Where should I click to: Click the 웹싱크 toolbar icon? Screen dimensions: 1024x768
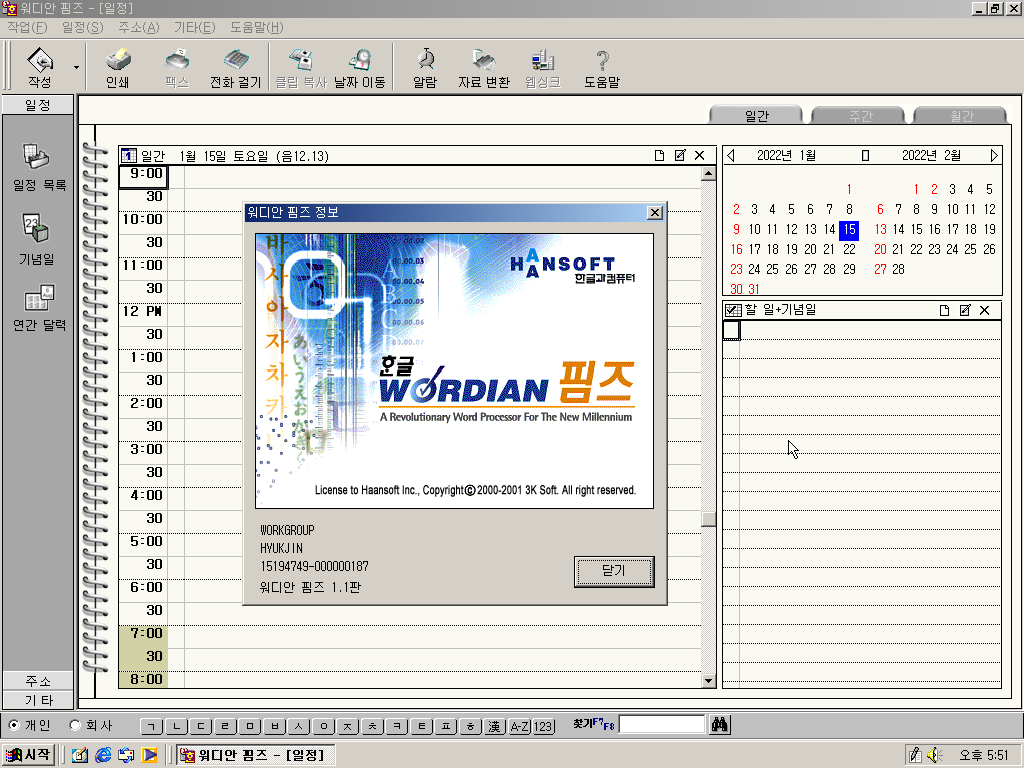[543, 67]
